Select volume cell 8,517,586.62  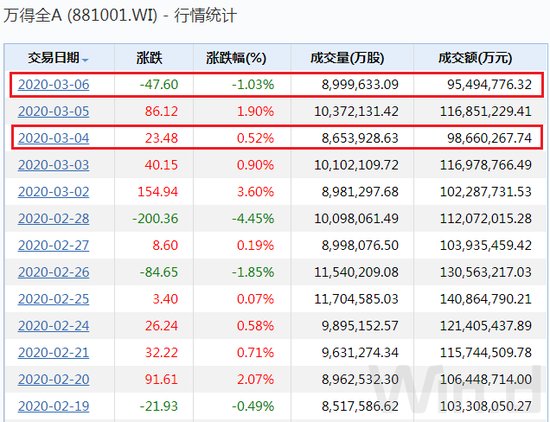coord(360,406)
